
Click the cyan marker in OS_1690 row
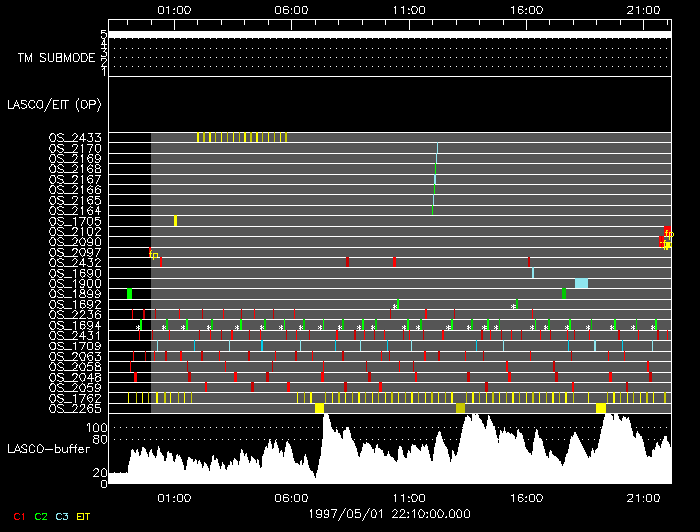coord(533,273)
